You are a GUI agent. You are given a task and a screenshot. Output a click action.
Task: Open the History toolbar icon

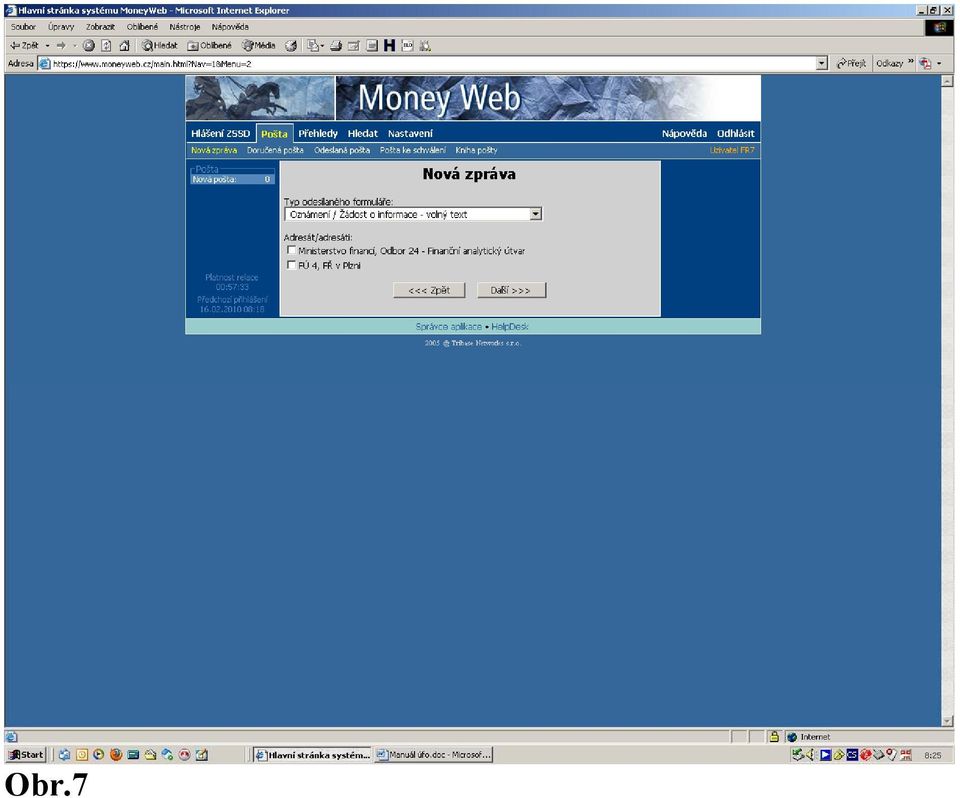coord(291,45)
